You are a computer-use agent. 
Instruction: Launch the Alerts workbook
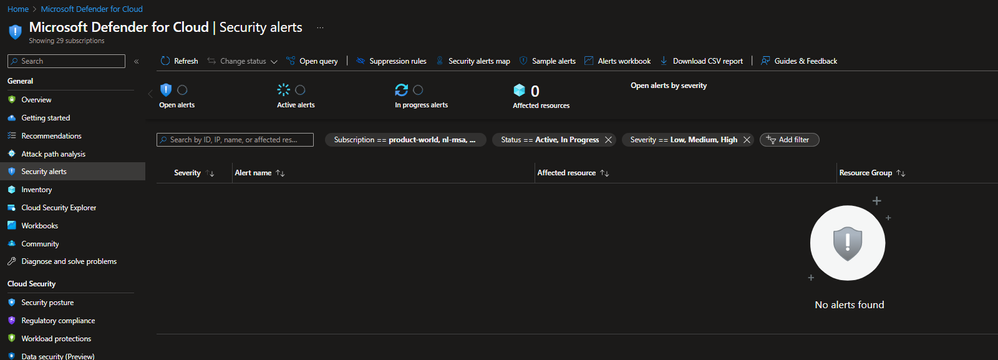617,61
